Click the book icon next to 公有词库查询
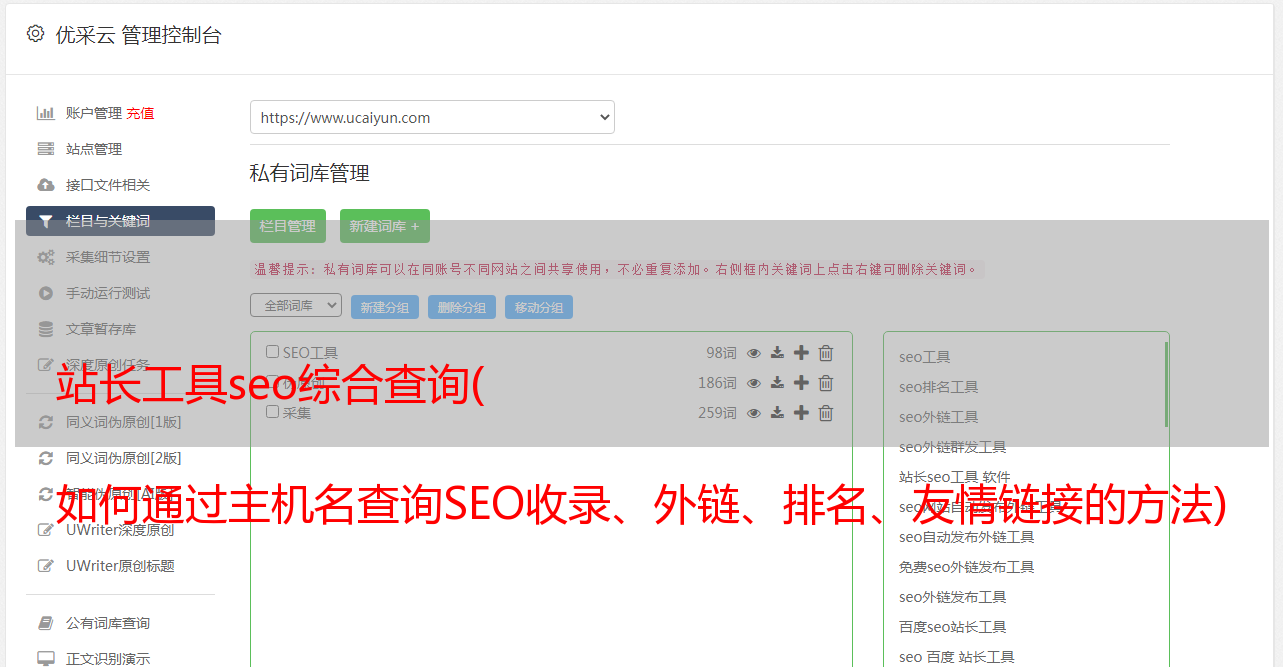This screenshot has height=667, width=1283. (x=45, y=623)
